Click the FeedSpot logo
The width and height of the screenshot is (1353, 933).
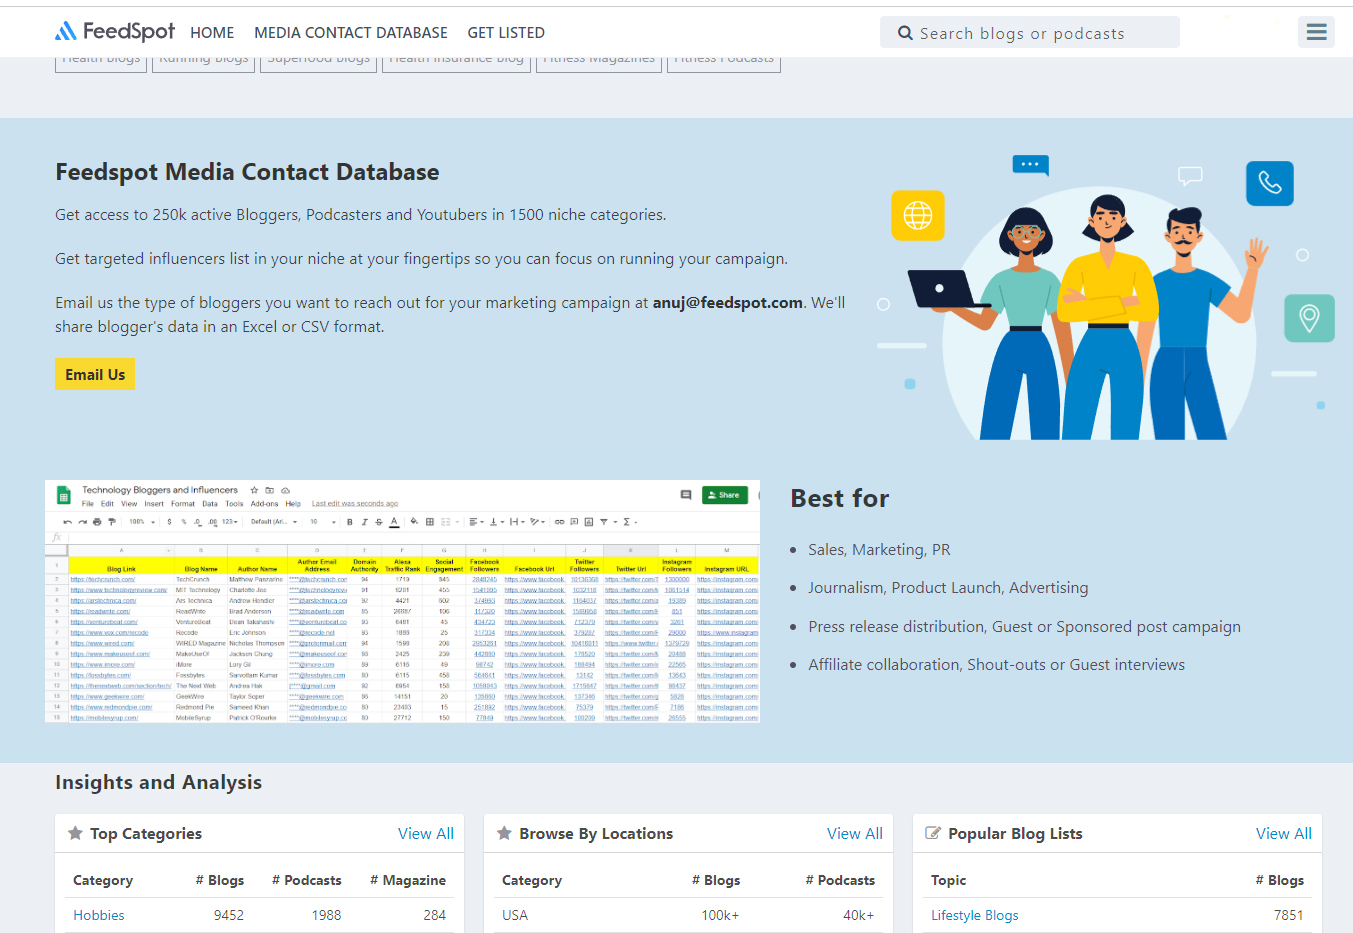tap(114, 32)
